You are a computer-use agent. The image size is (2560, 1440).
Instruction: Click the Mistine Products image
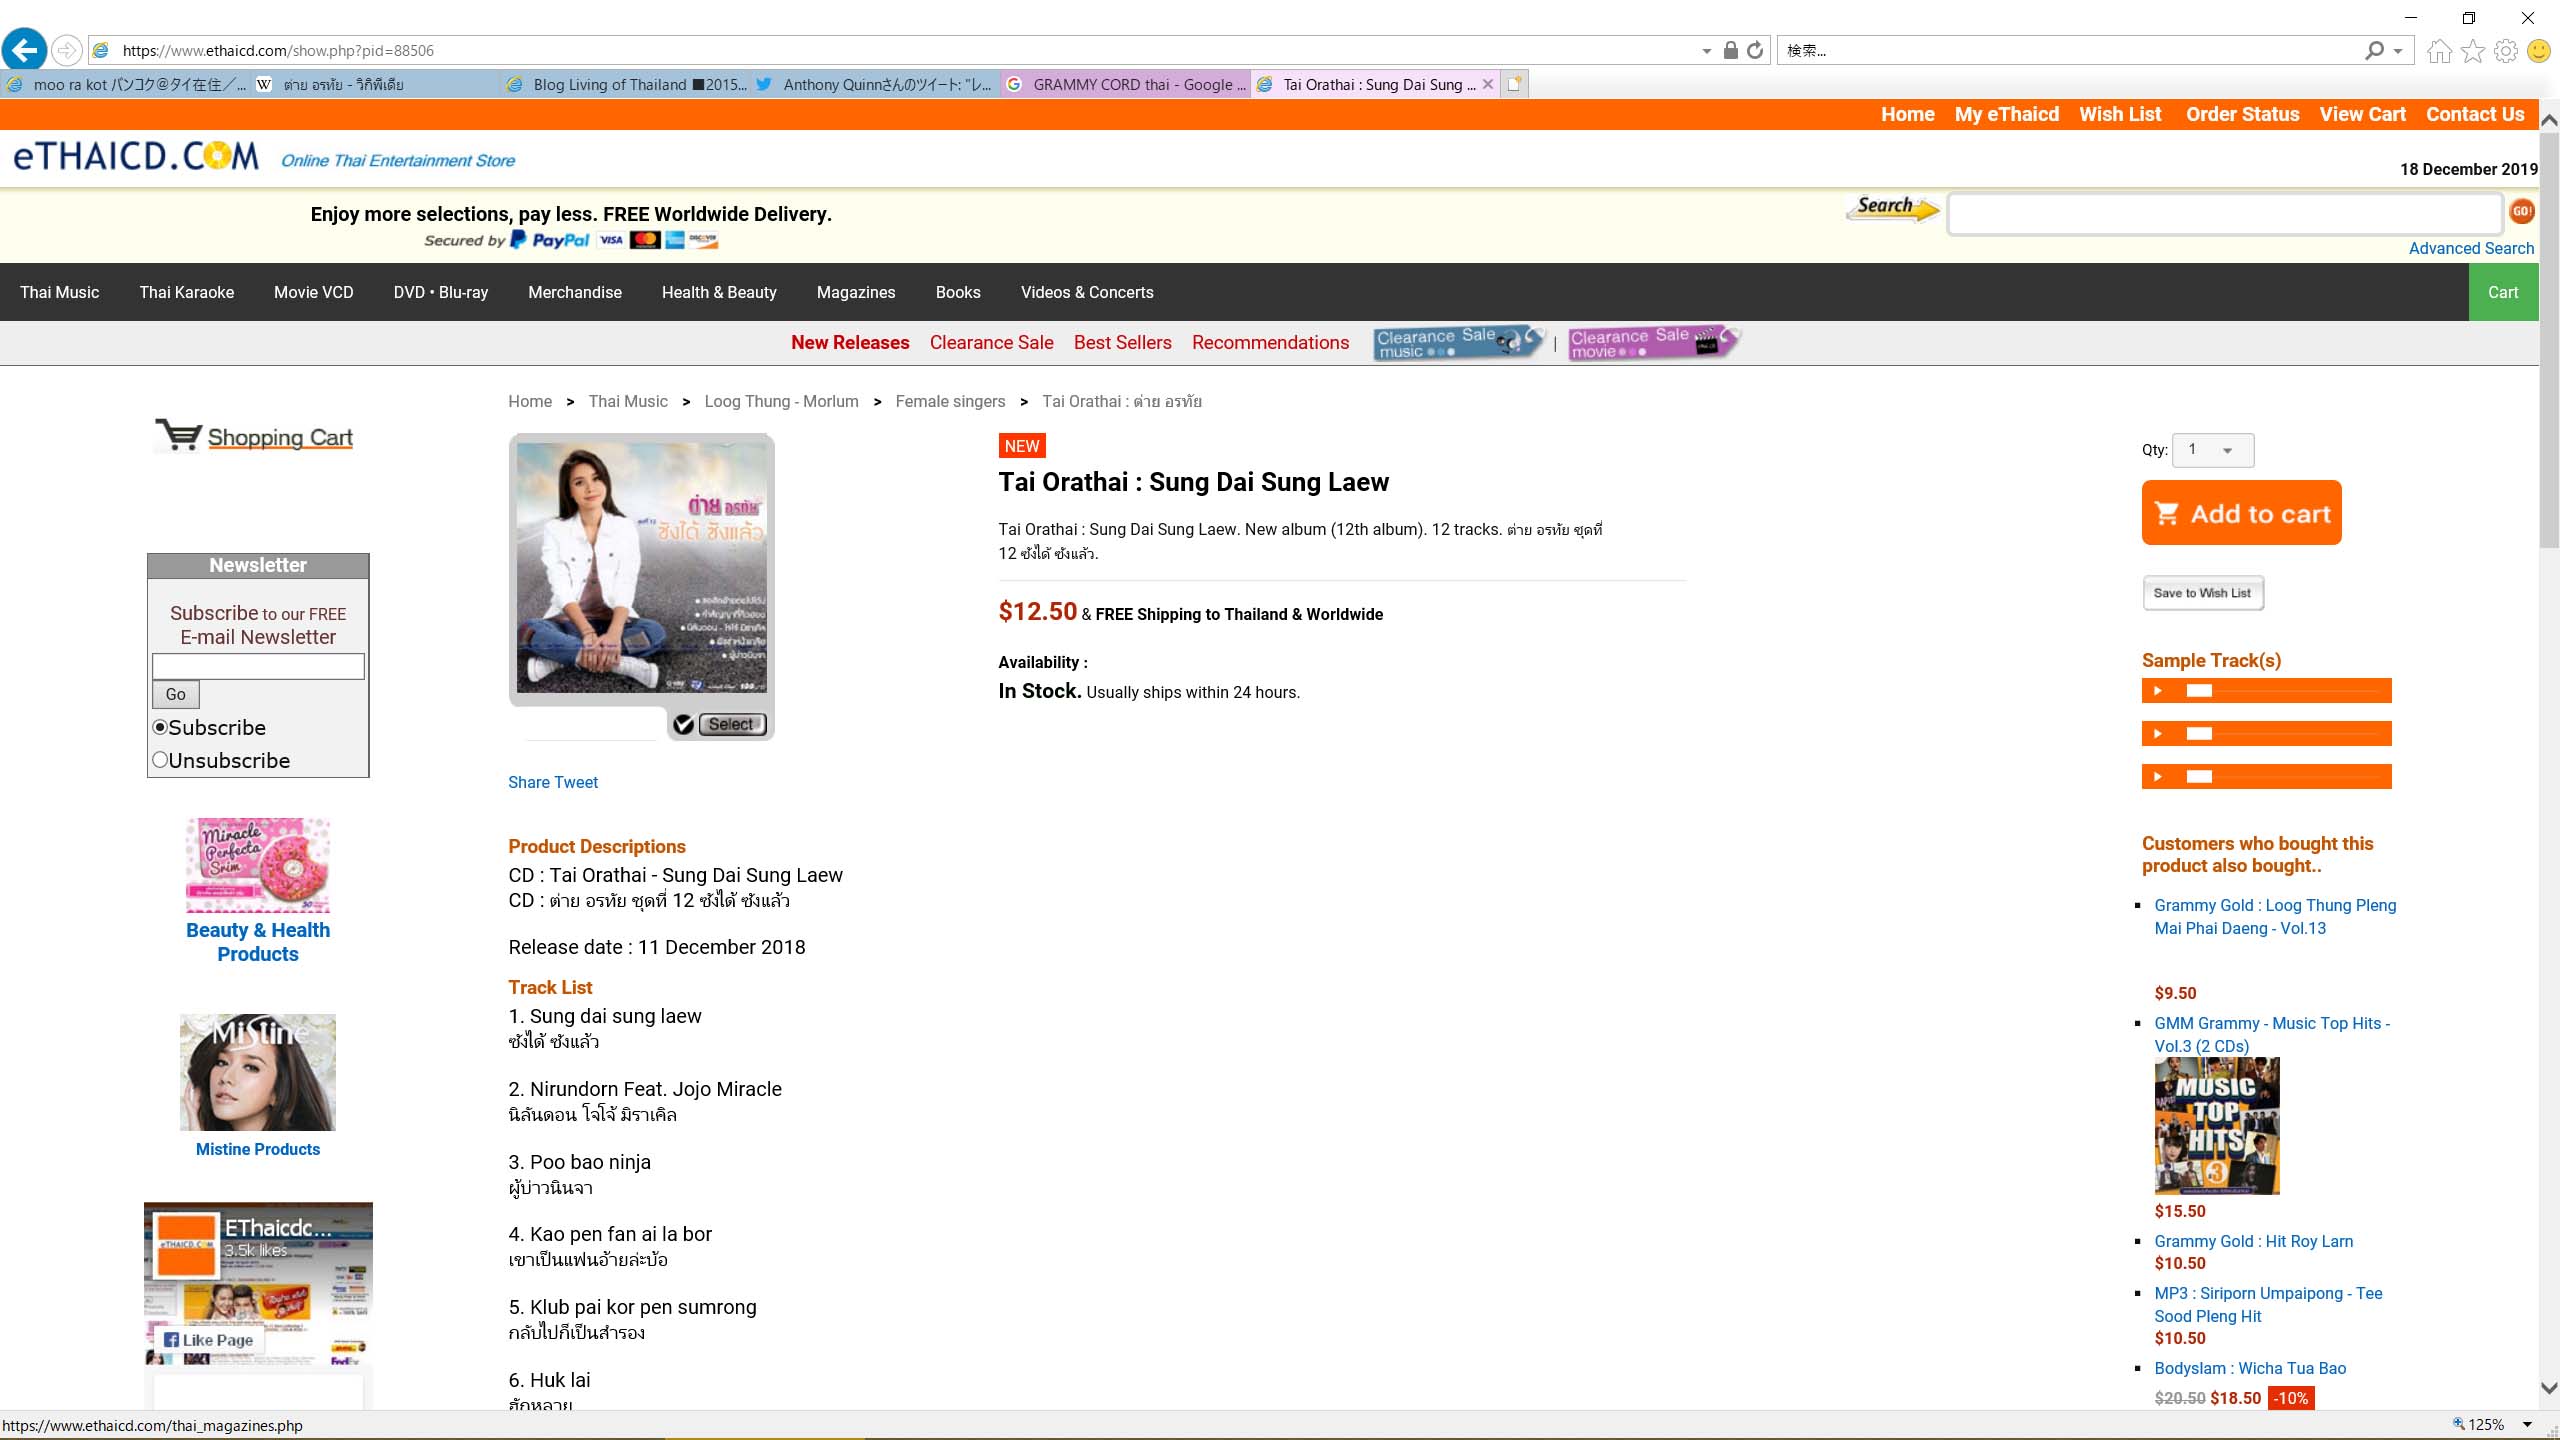257,1072
